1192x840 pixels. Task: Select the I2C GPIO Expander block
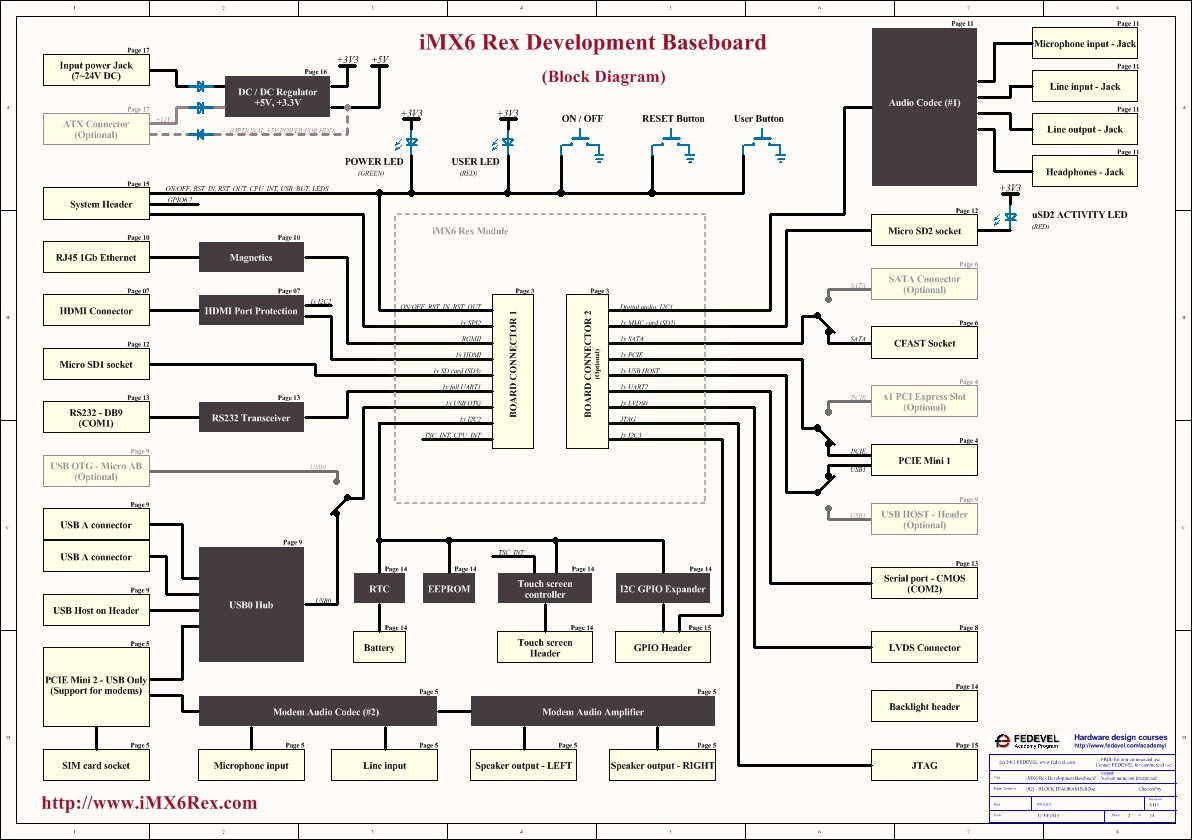[662, 588]
